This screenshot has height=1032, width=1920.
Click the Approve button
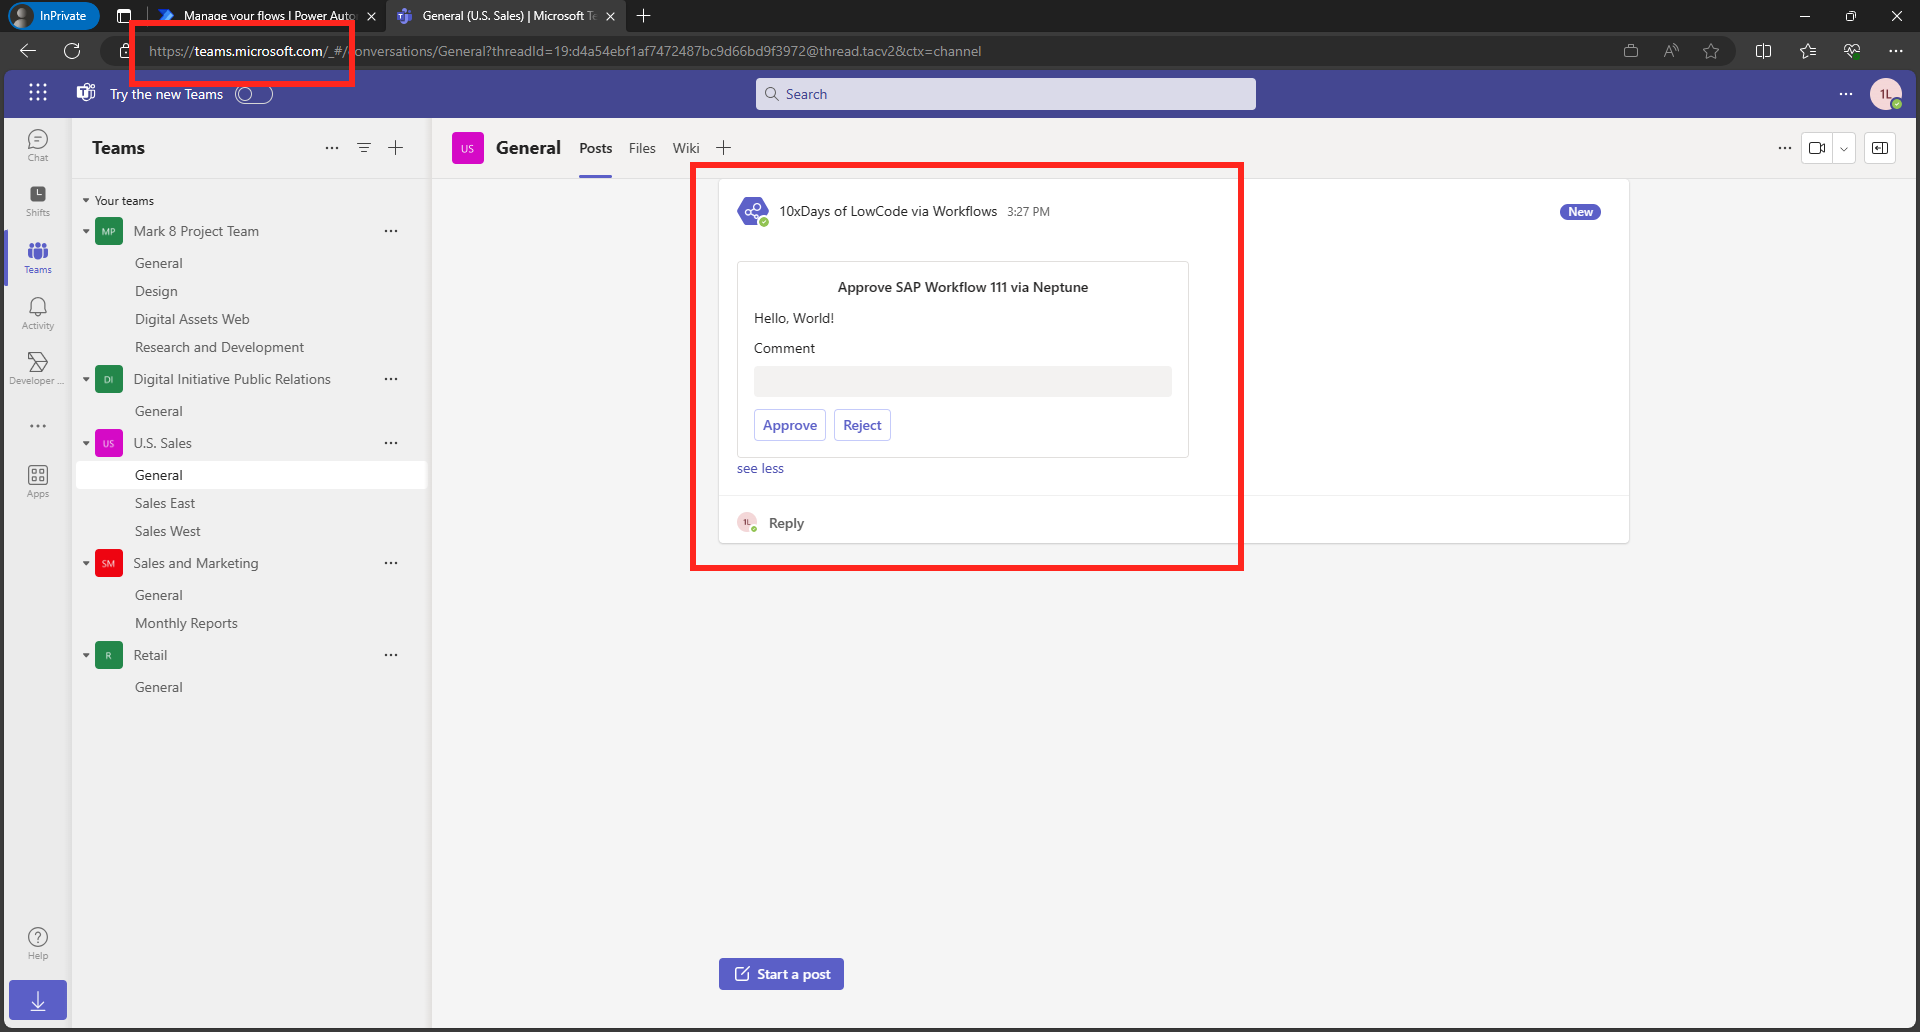tap(790, 425)
